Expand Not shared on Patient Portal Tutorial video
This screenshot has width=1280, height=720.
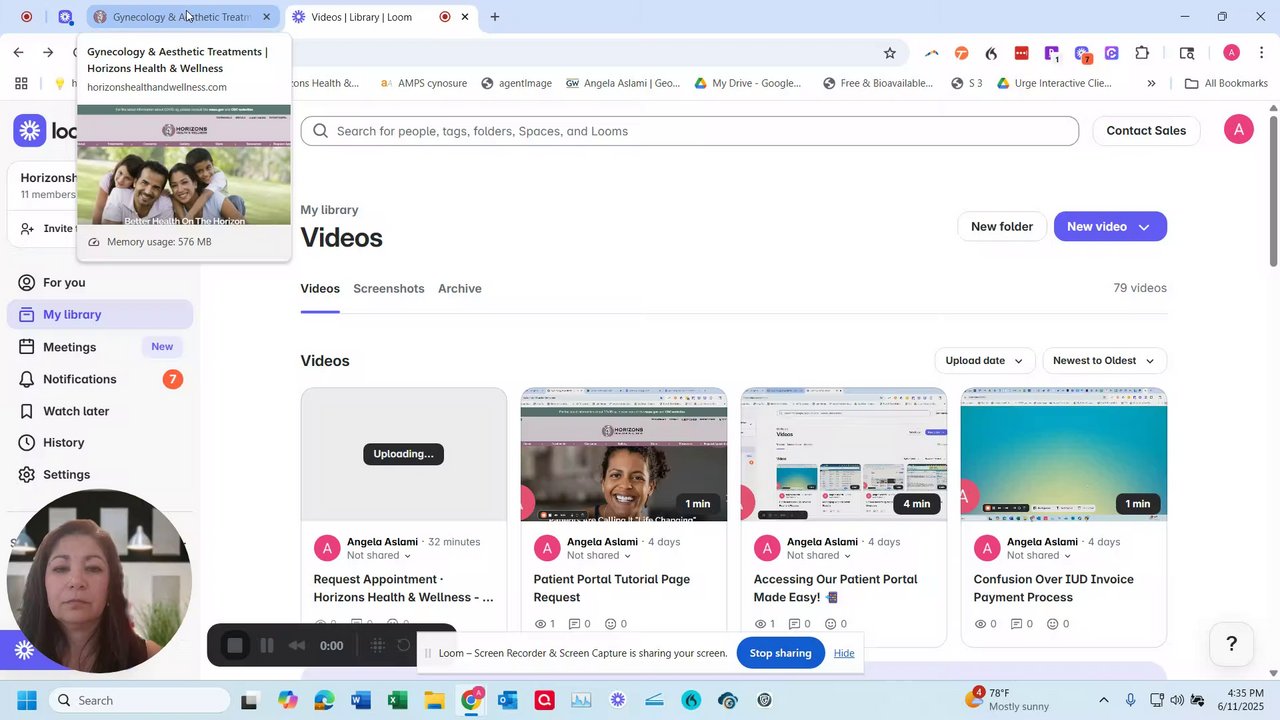[599, 556]
